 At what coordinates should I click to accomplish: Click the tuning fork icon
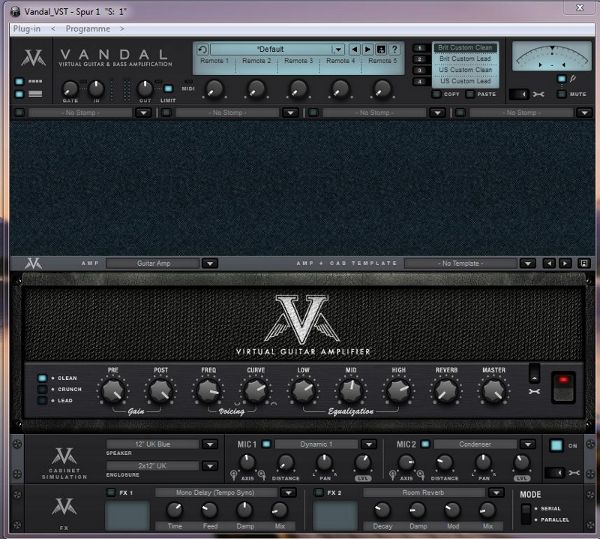(572, 79)
